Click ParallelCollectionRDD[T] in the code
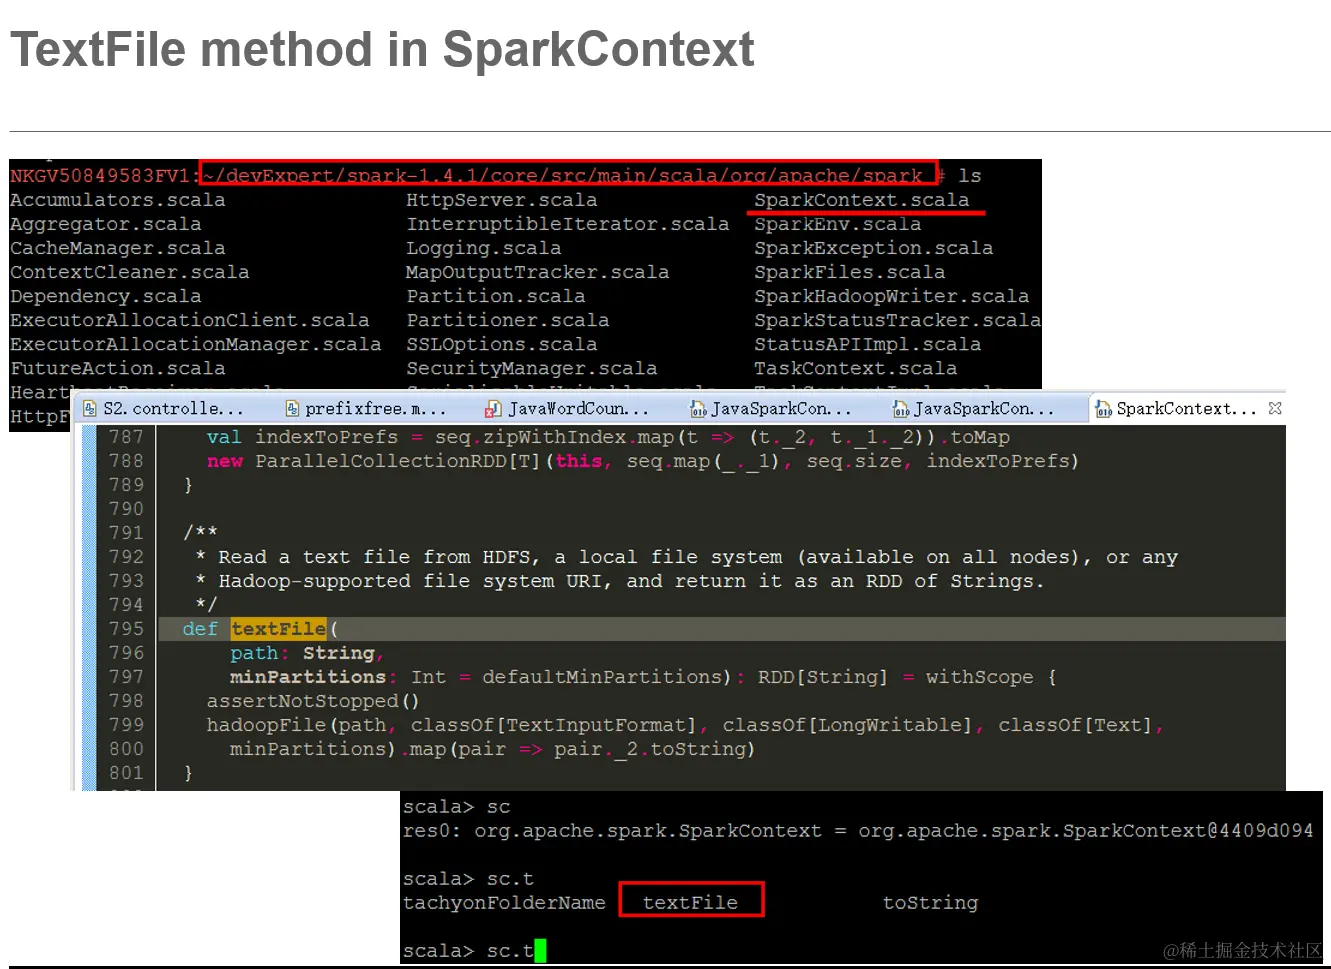1331x969 pixels. point(398,461)
